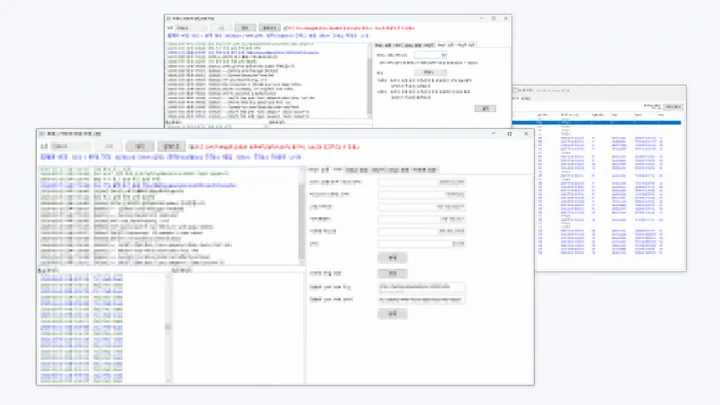
Task: Click the button at the rear settings panel's lower right
Action: (485, 108)
